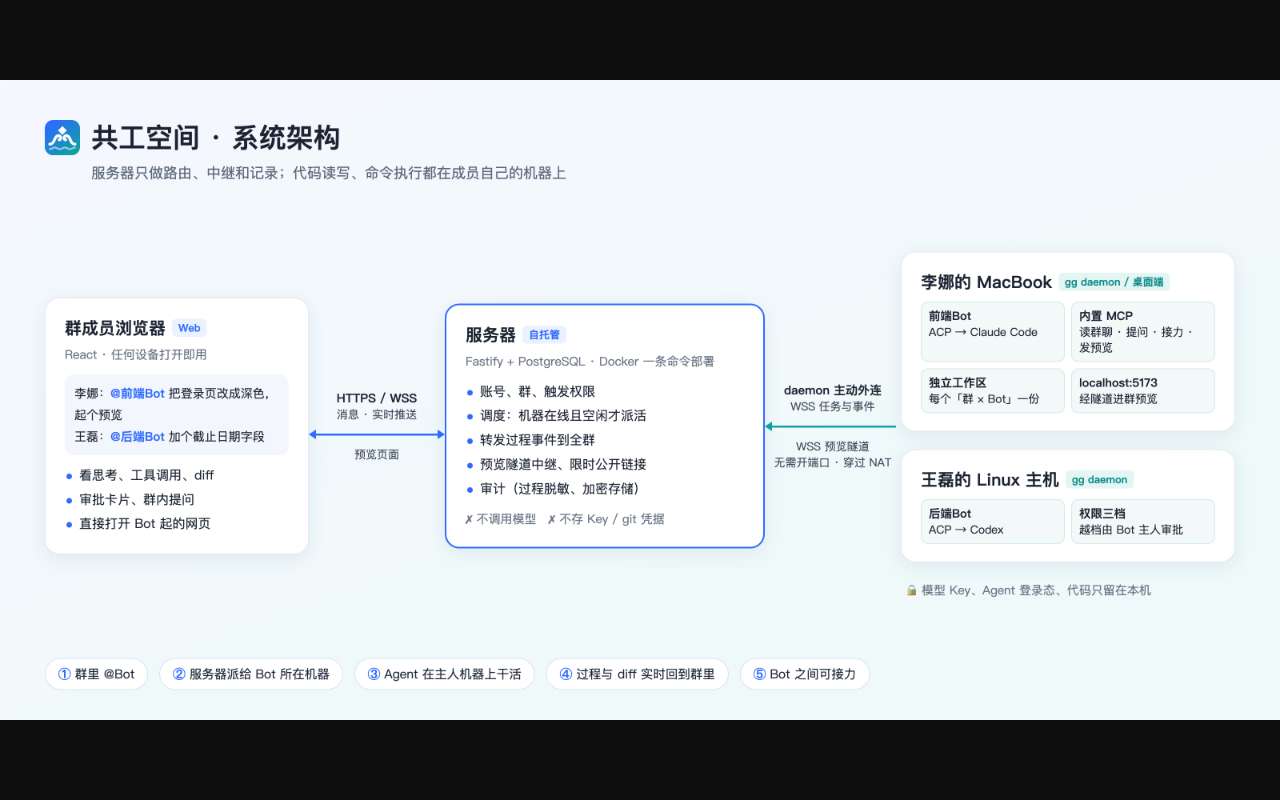Click the 共工空间 app logo icon

point(62,138)
